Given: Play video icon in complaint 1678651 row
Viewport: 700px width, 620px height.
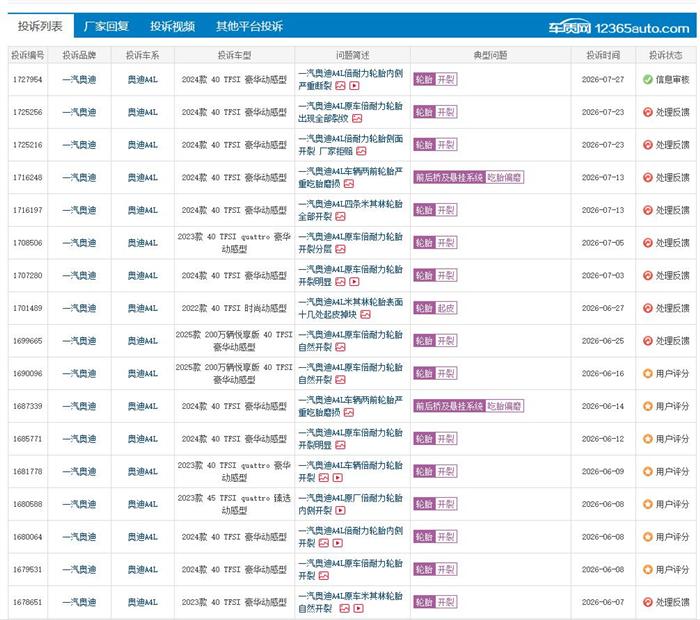Looking at the screenshot, I should click(x=358, y=608).
